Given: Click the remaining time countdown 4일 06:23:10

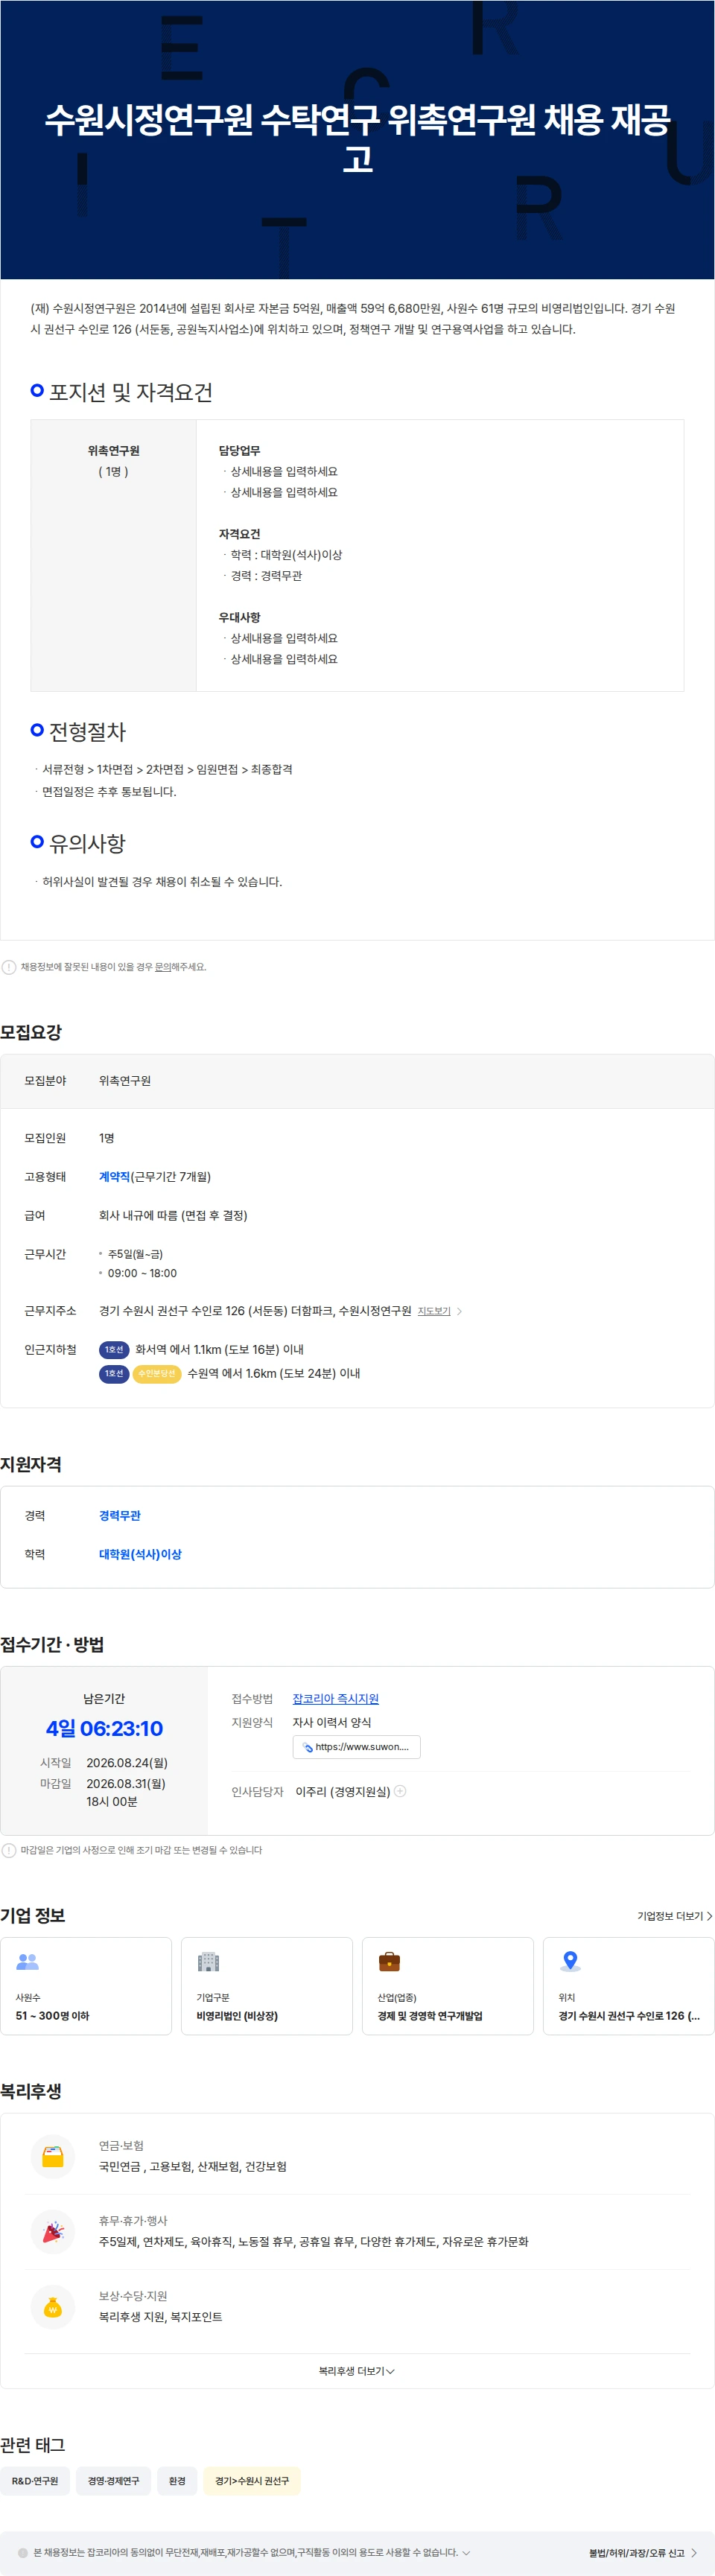Looking at the screenshot, I should (x=104, y=1728).
